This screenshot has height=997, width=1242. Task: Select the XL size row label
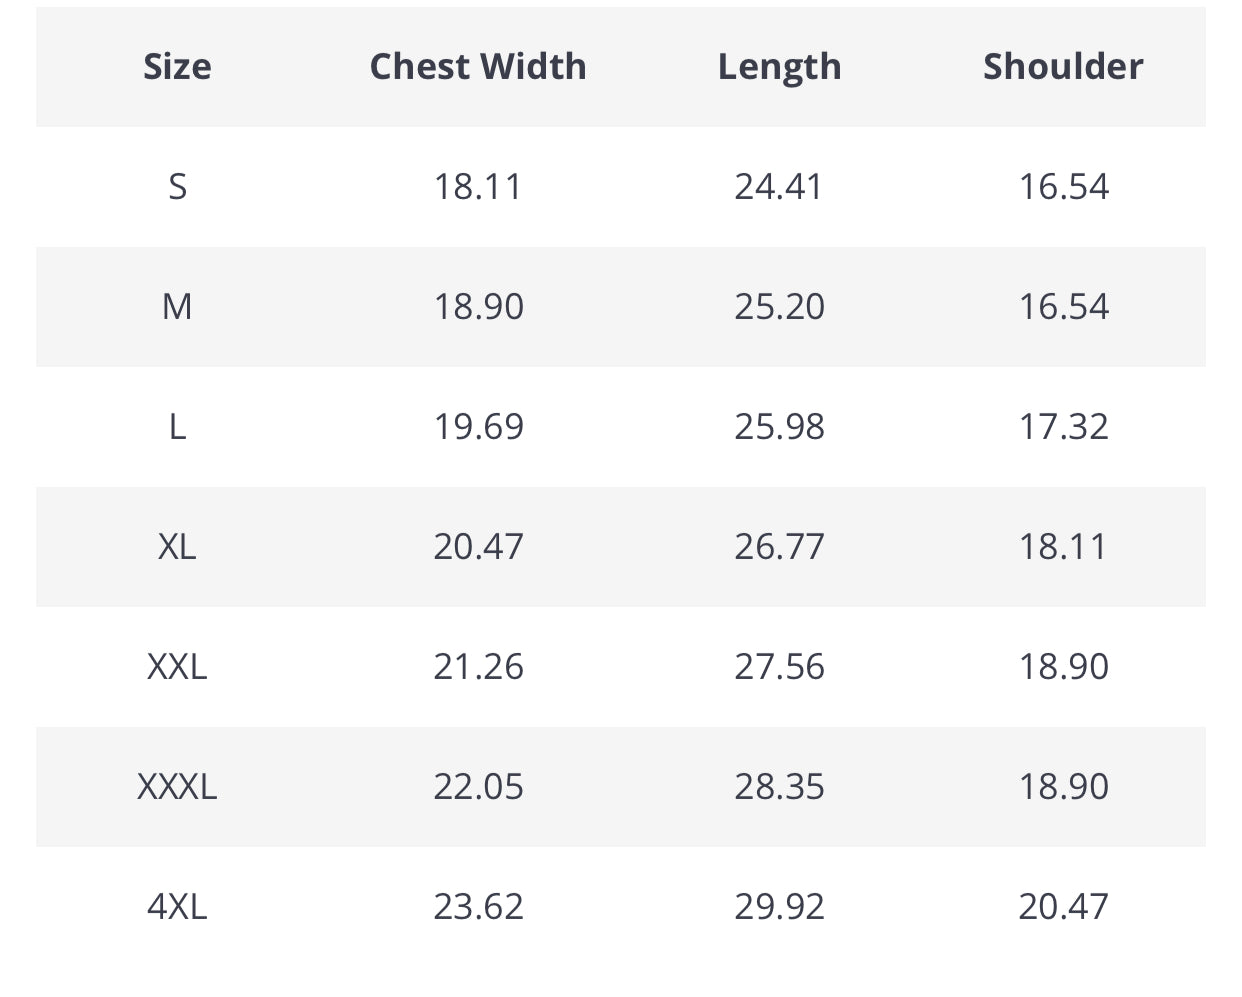(177, 547)
